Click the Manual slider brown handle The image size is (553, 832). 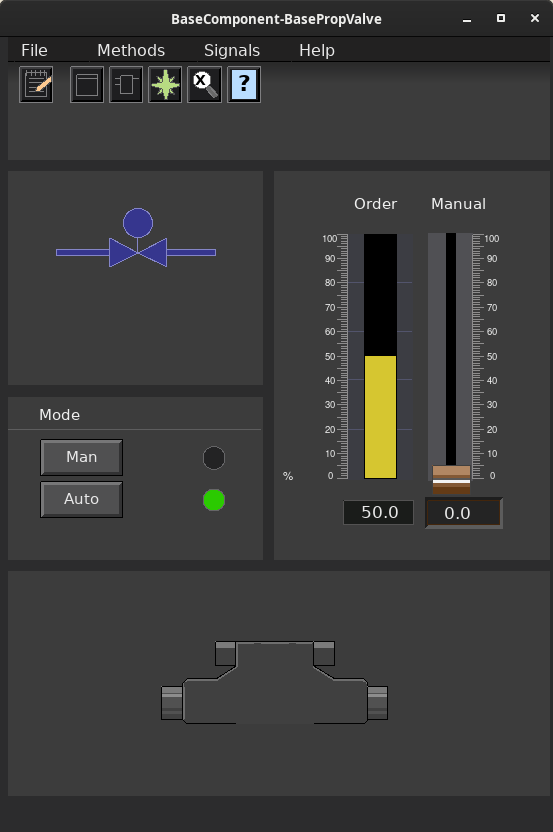[451, 480]
